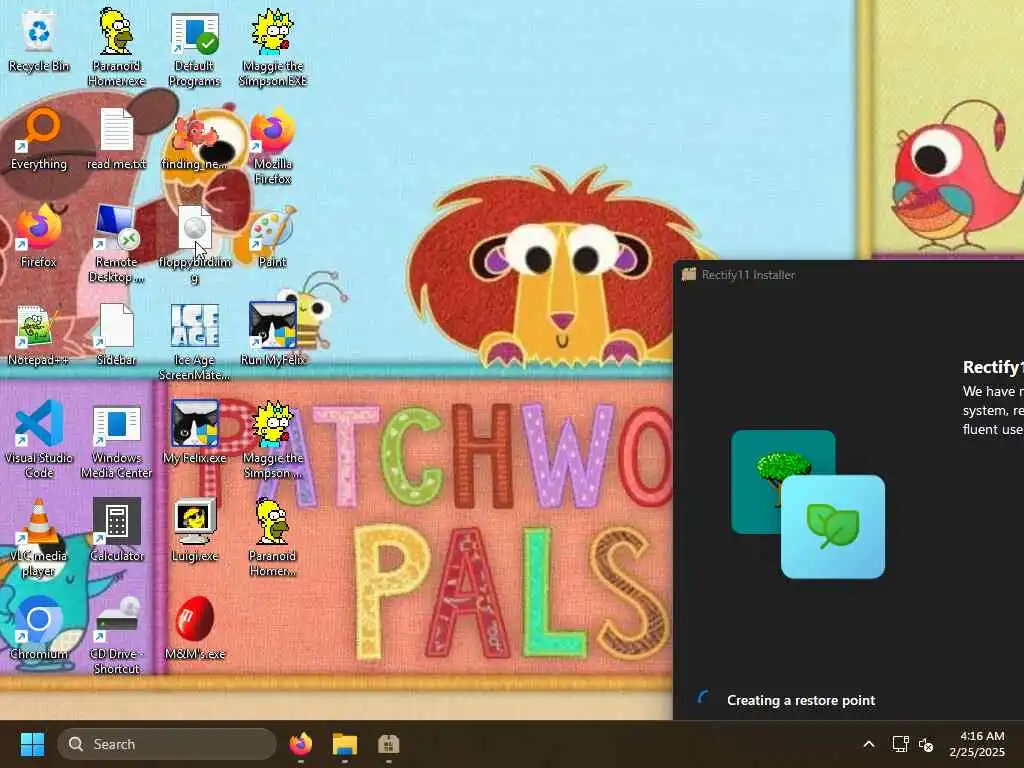
Task: Open Windows Media Center shortcut
Action: (116, 440)
